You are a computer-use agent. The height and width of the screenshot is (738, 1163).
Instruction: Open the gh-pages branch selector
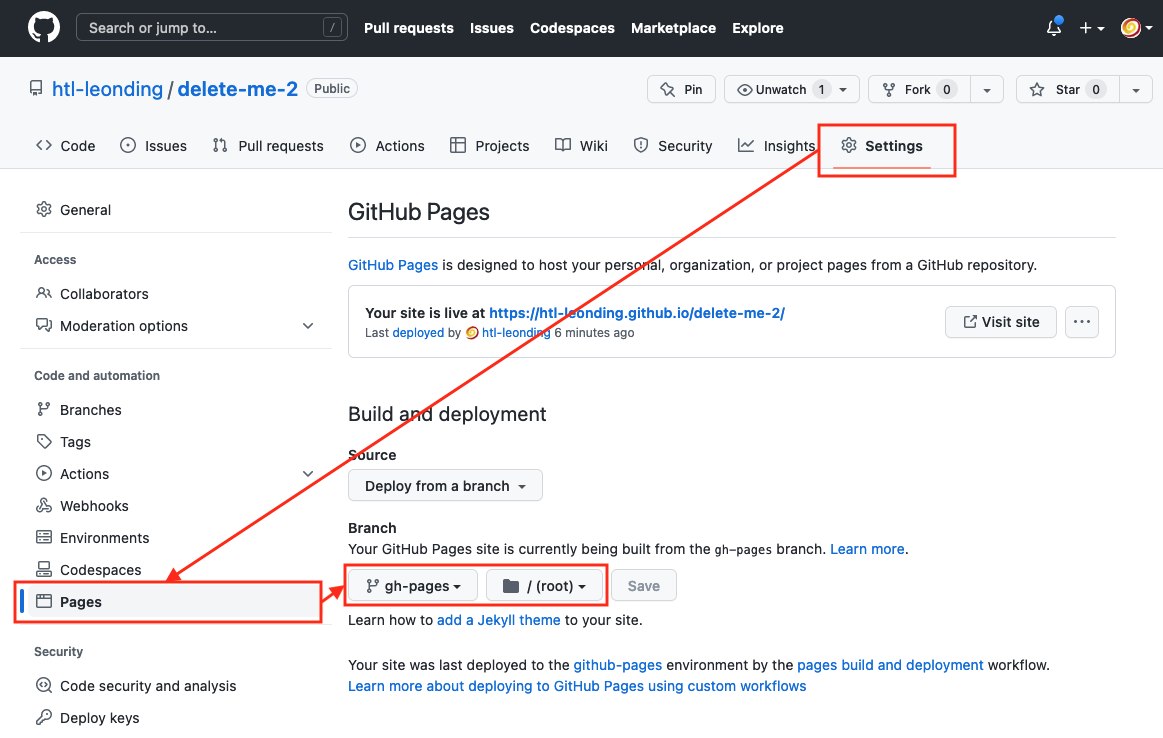(413, 586)
